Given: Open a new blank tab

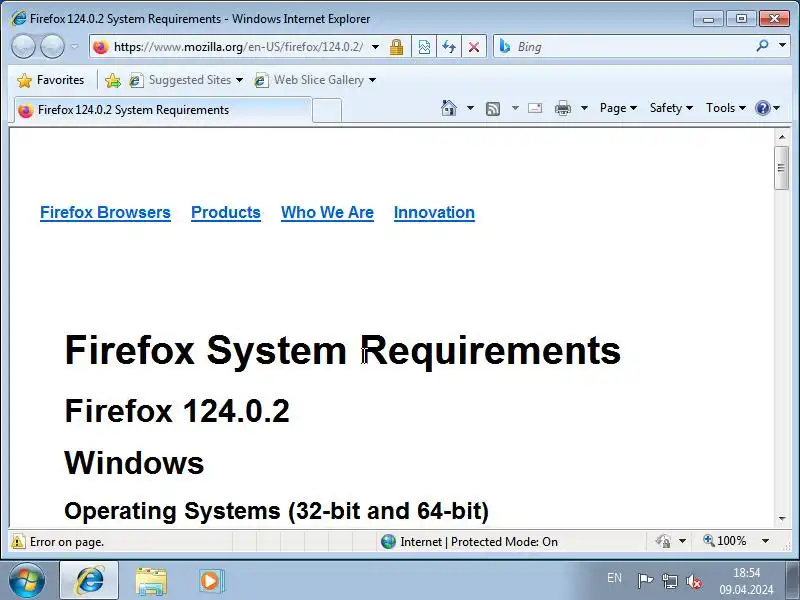Looking at the screenshot, I should (x=327, y=111).
